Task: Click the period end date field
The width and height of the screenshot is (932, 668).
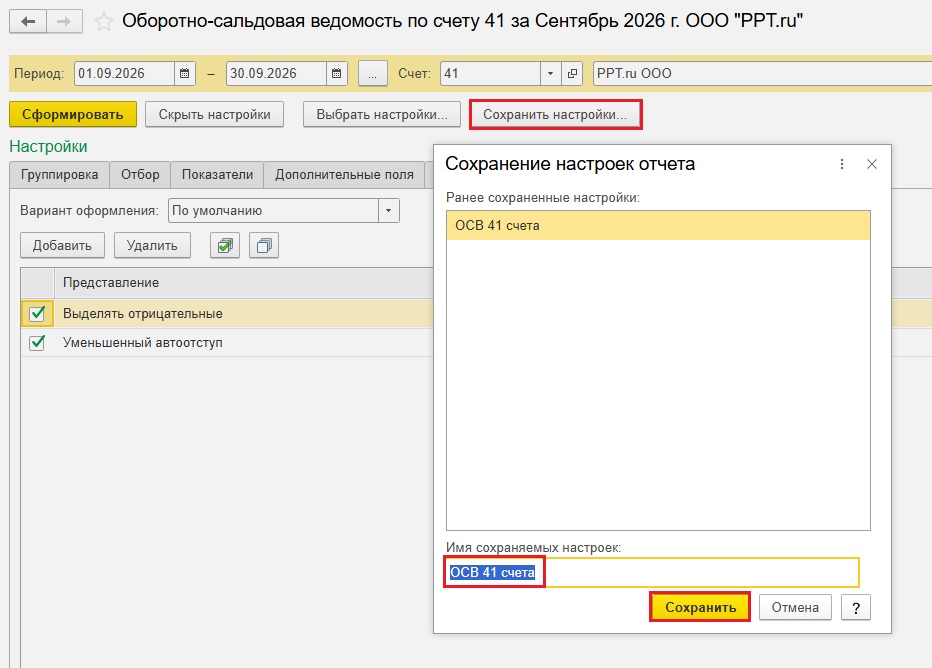Action: [276, 74]
